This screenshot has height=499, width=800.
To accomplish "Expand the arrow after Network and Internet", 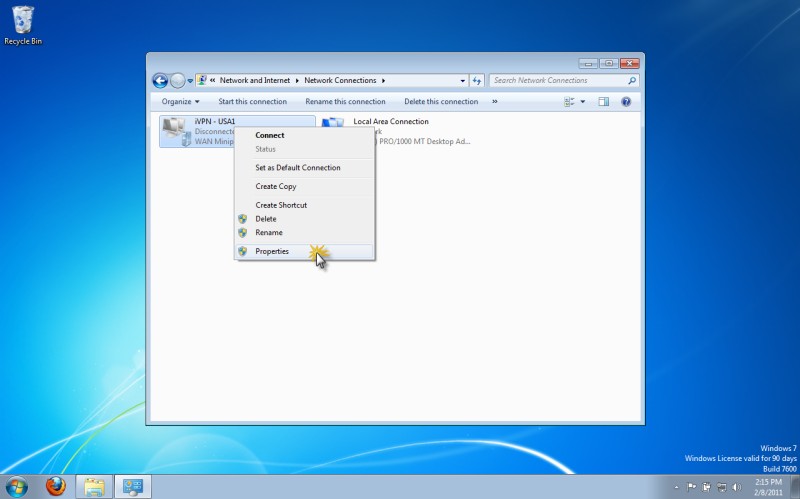I will coord(297,80).
